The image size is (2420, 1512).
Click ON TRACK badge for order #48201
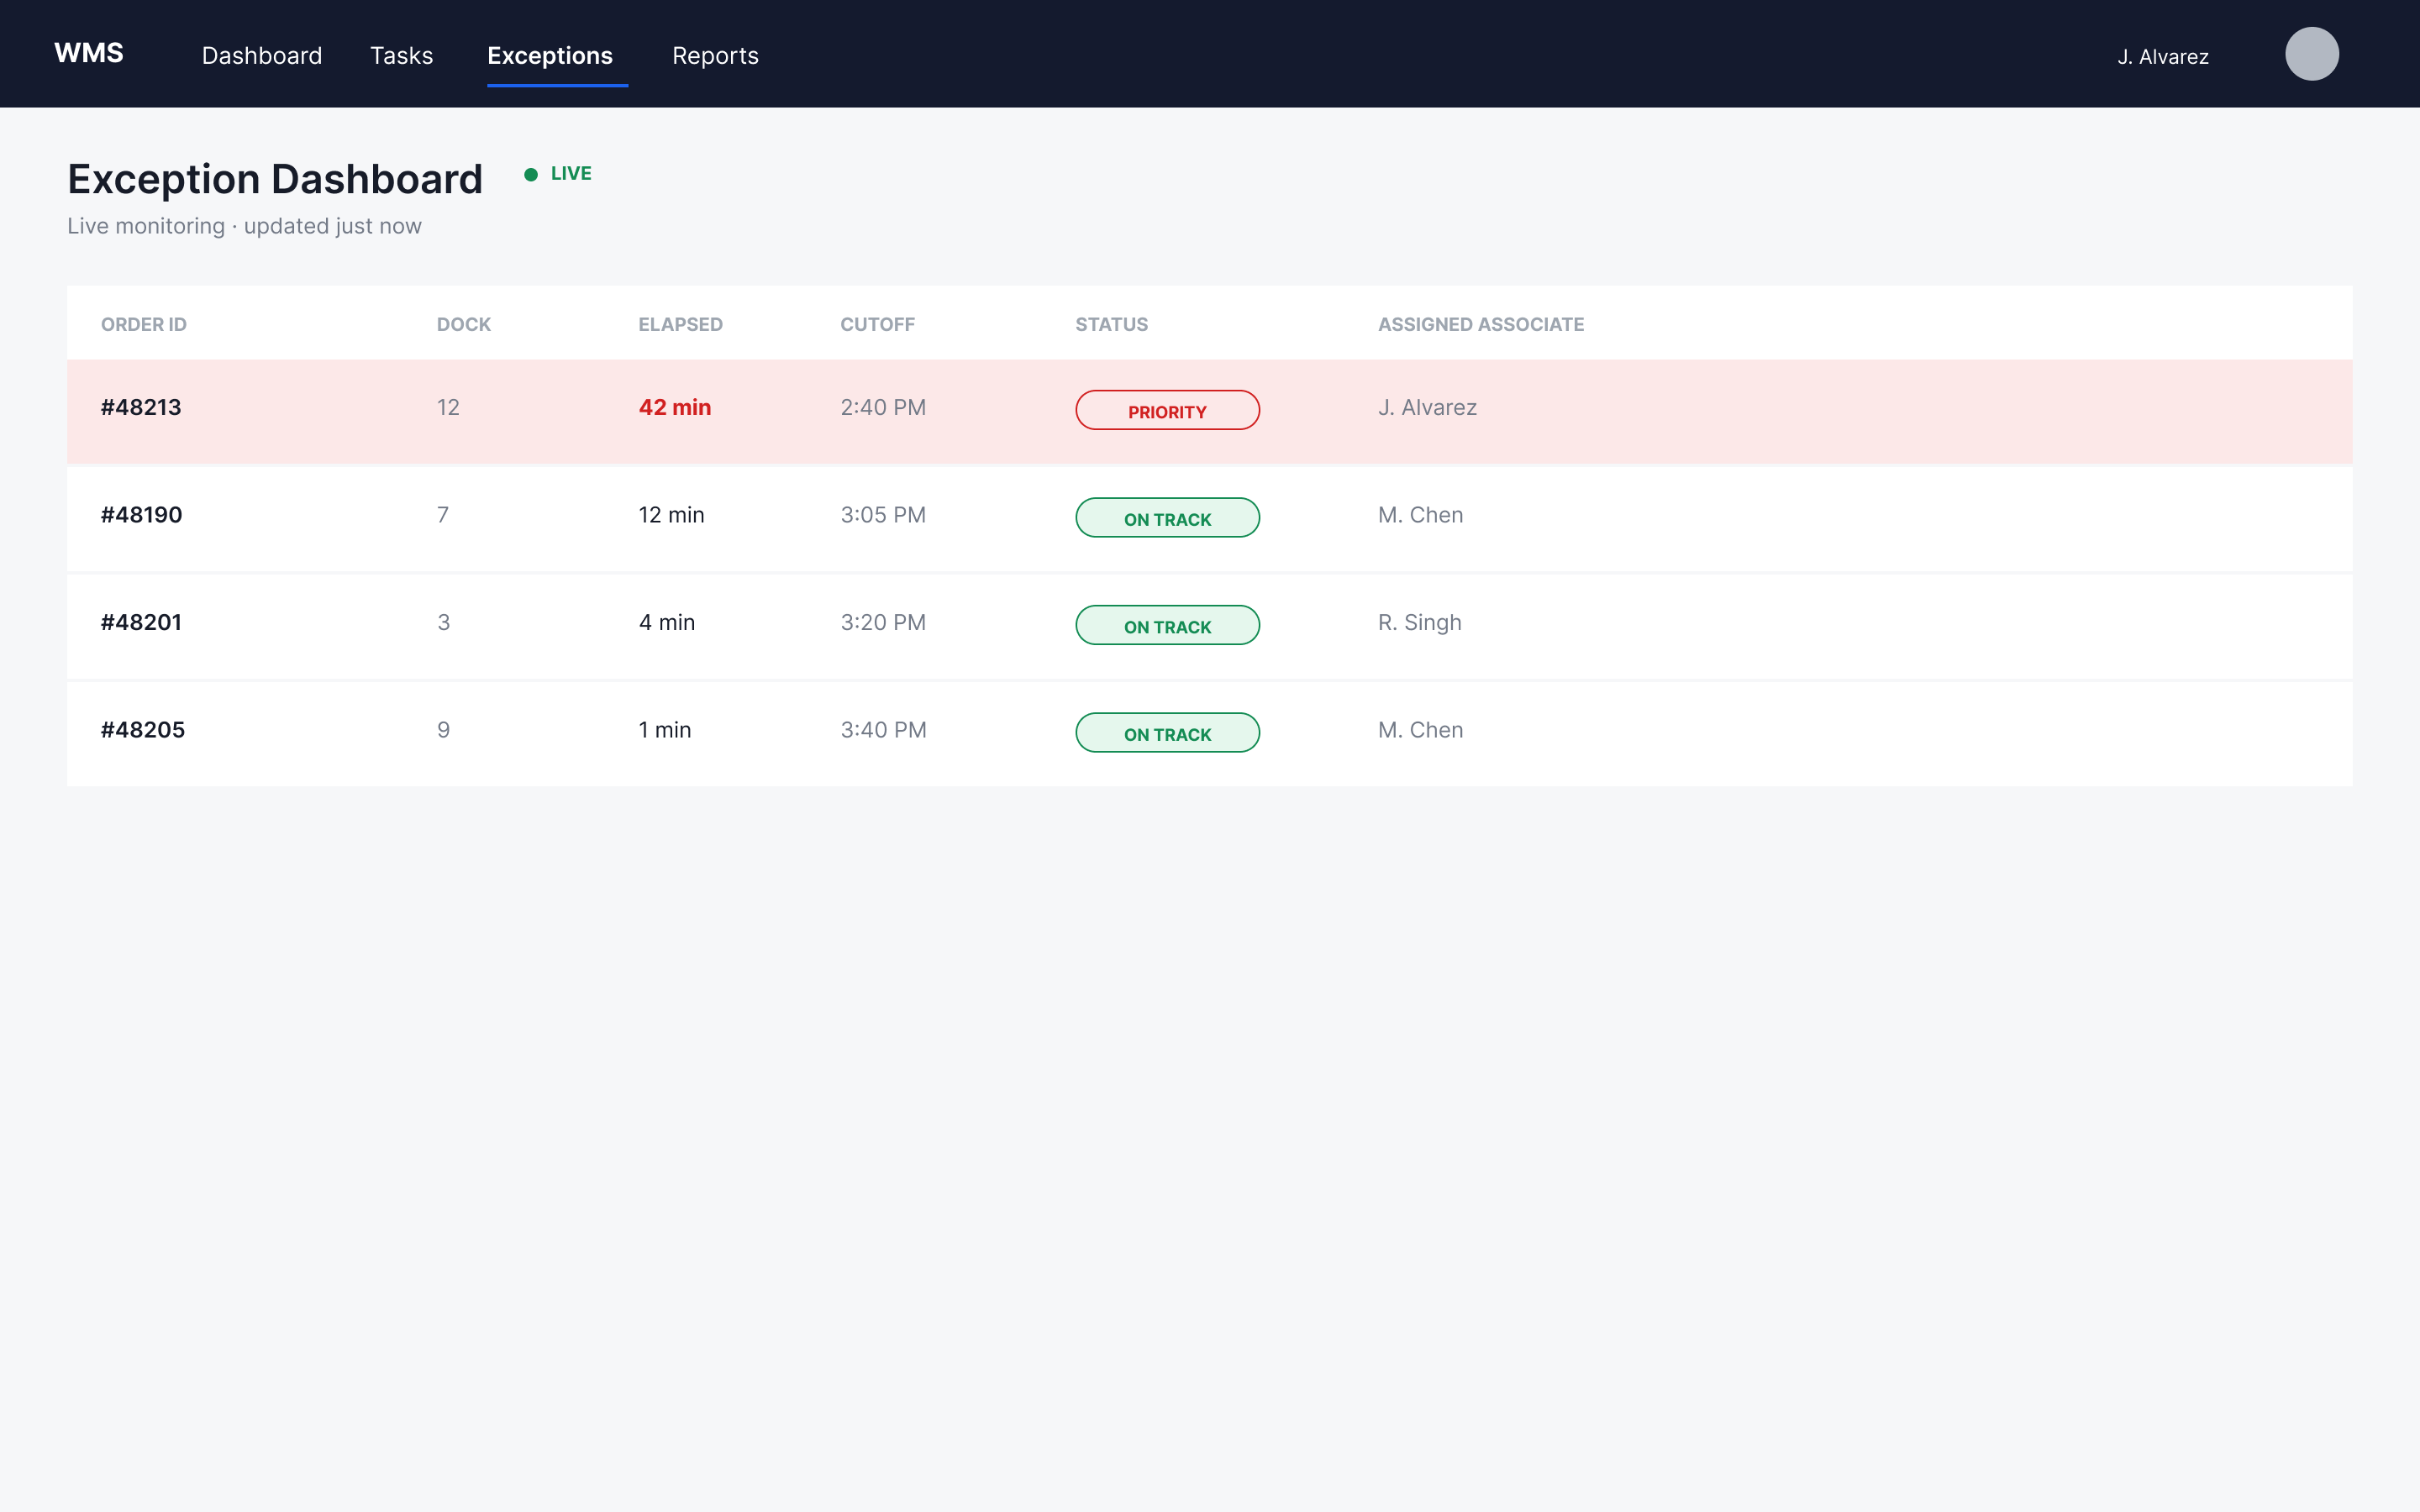(1167, 625)
